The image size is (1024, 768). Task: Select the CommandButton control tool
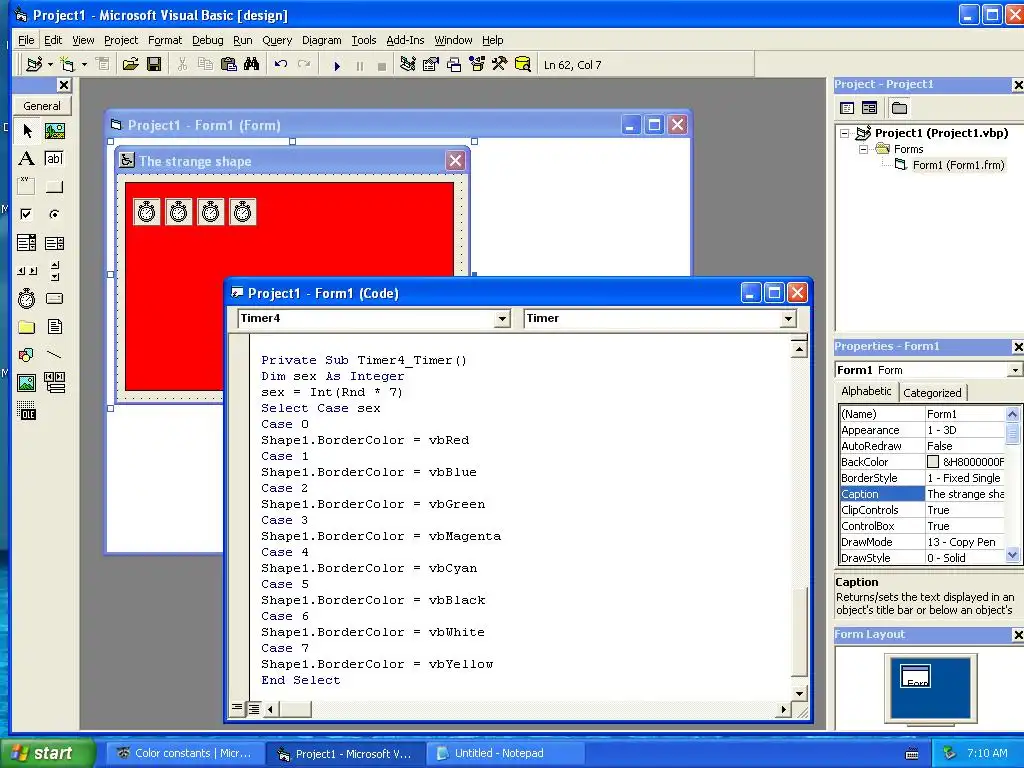(54, 187)
